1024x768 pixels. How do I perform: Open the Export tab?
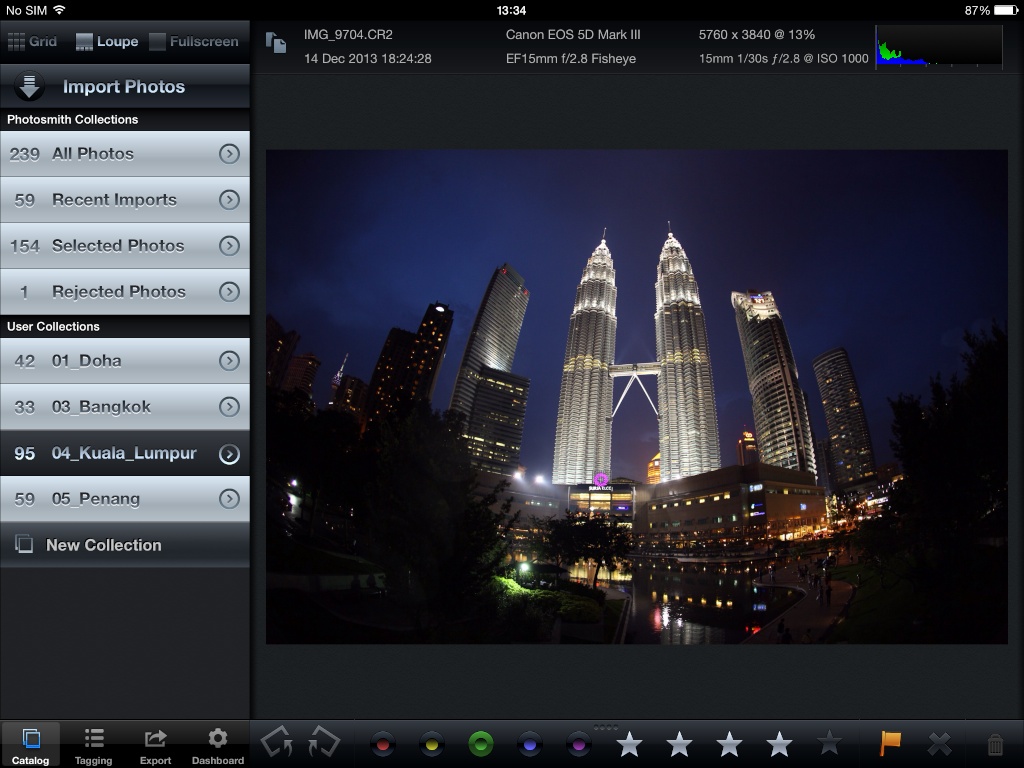(x=155, y=744)
